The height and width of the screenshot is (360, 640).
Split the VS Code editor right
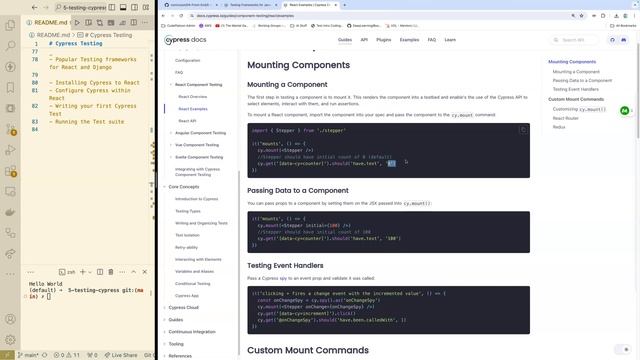click(x=134, y=22)
